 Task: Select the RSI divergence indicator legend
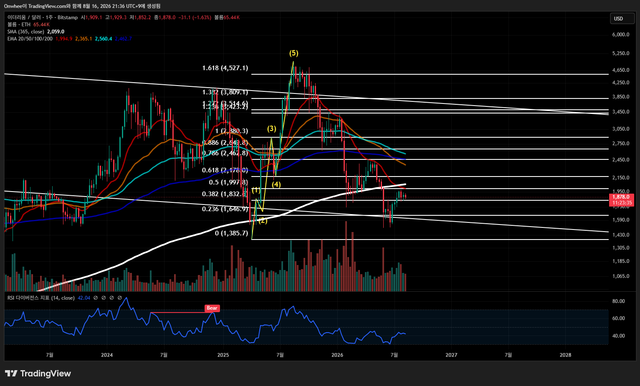(x=41, y=298)
